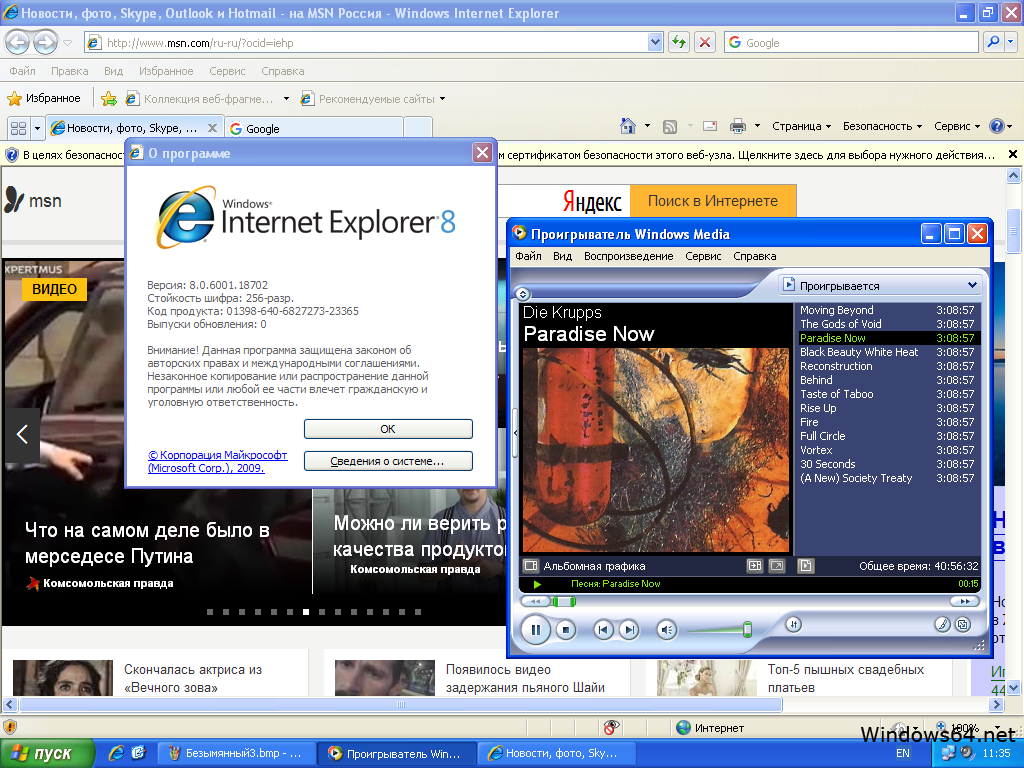Click the rewind button on seek bar
This screenshot has height=768, width=1024.
click(536, 601)
